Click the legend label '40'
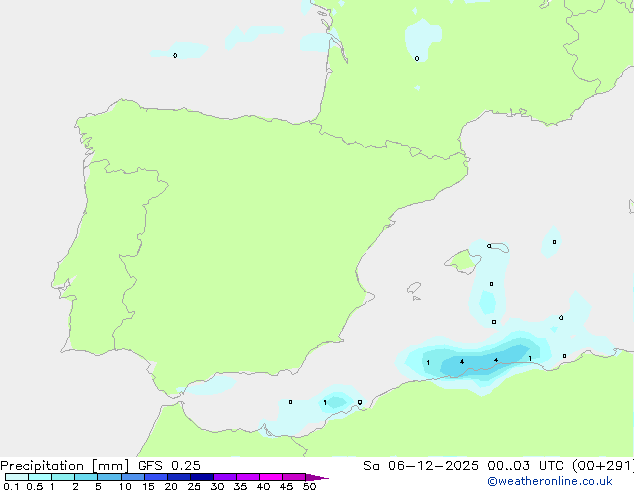 [x=263, y=486]
